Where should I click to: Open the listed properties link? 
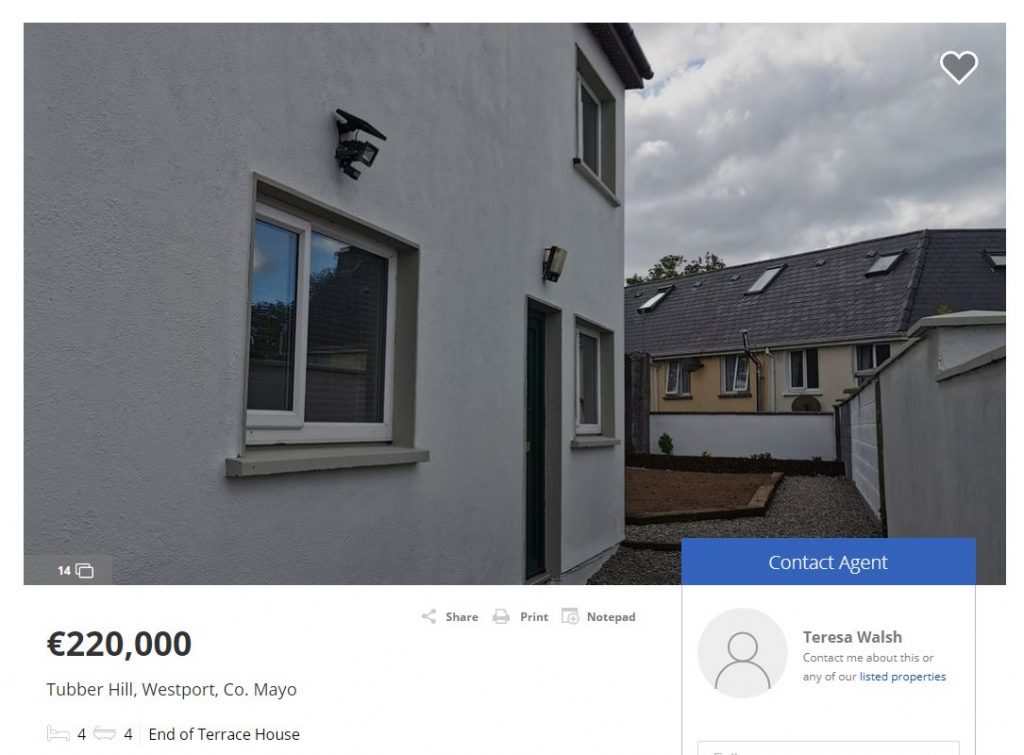(x=903, y=677)
